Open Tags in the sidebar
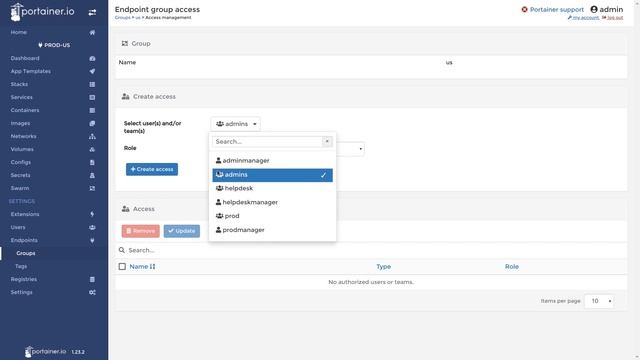Screen dimensions: 640x360 [21, 267]
